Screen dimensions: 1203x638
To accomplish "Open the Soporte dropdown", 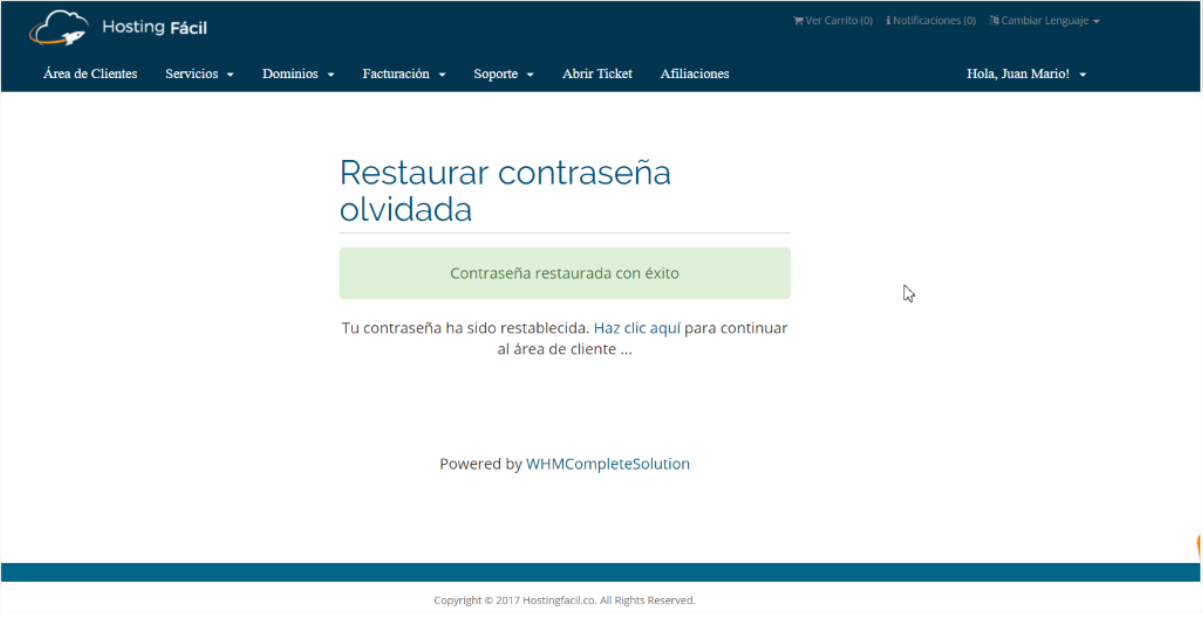I will tap(503, 74).
